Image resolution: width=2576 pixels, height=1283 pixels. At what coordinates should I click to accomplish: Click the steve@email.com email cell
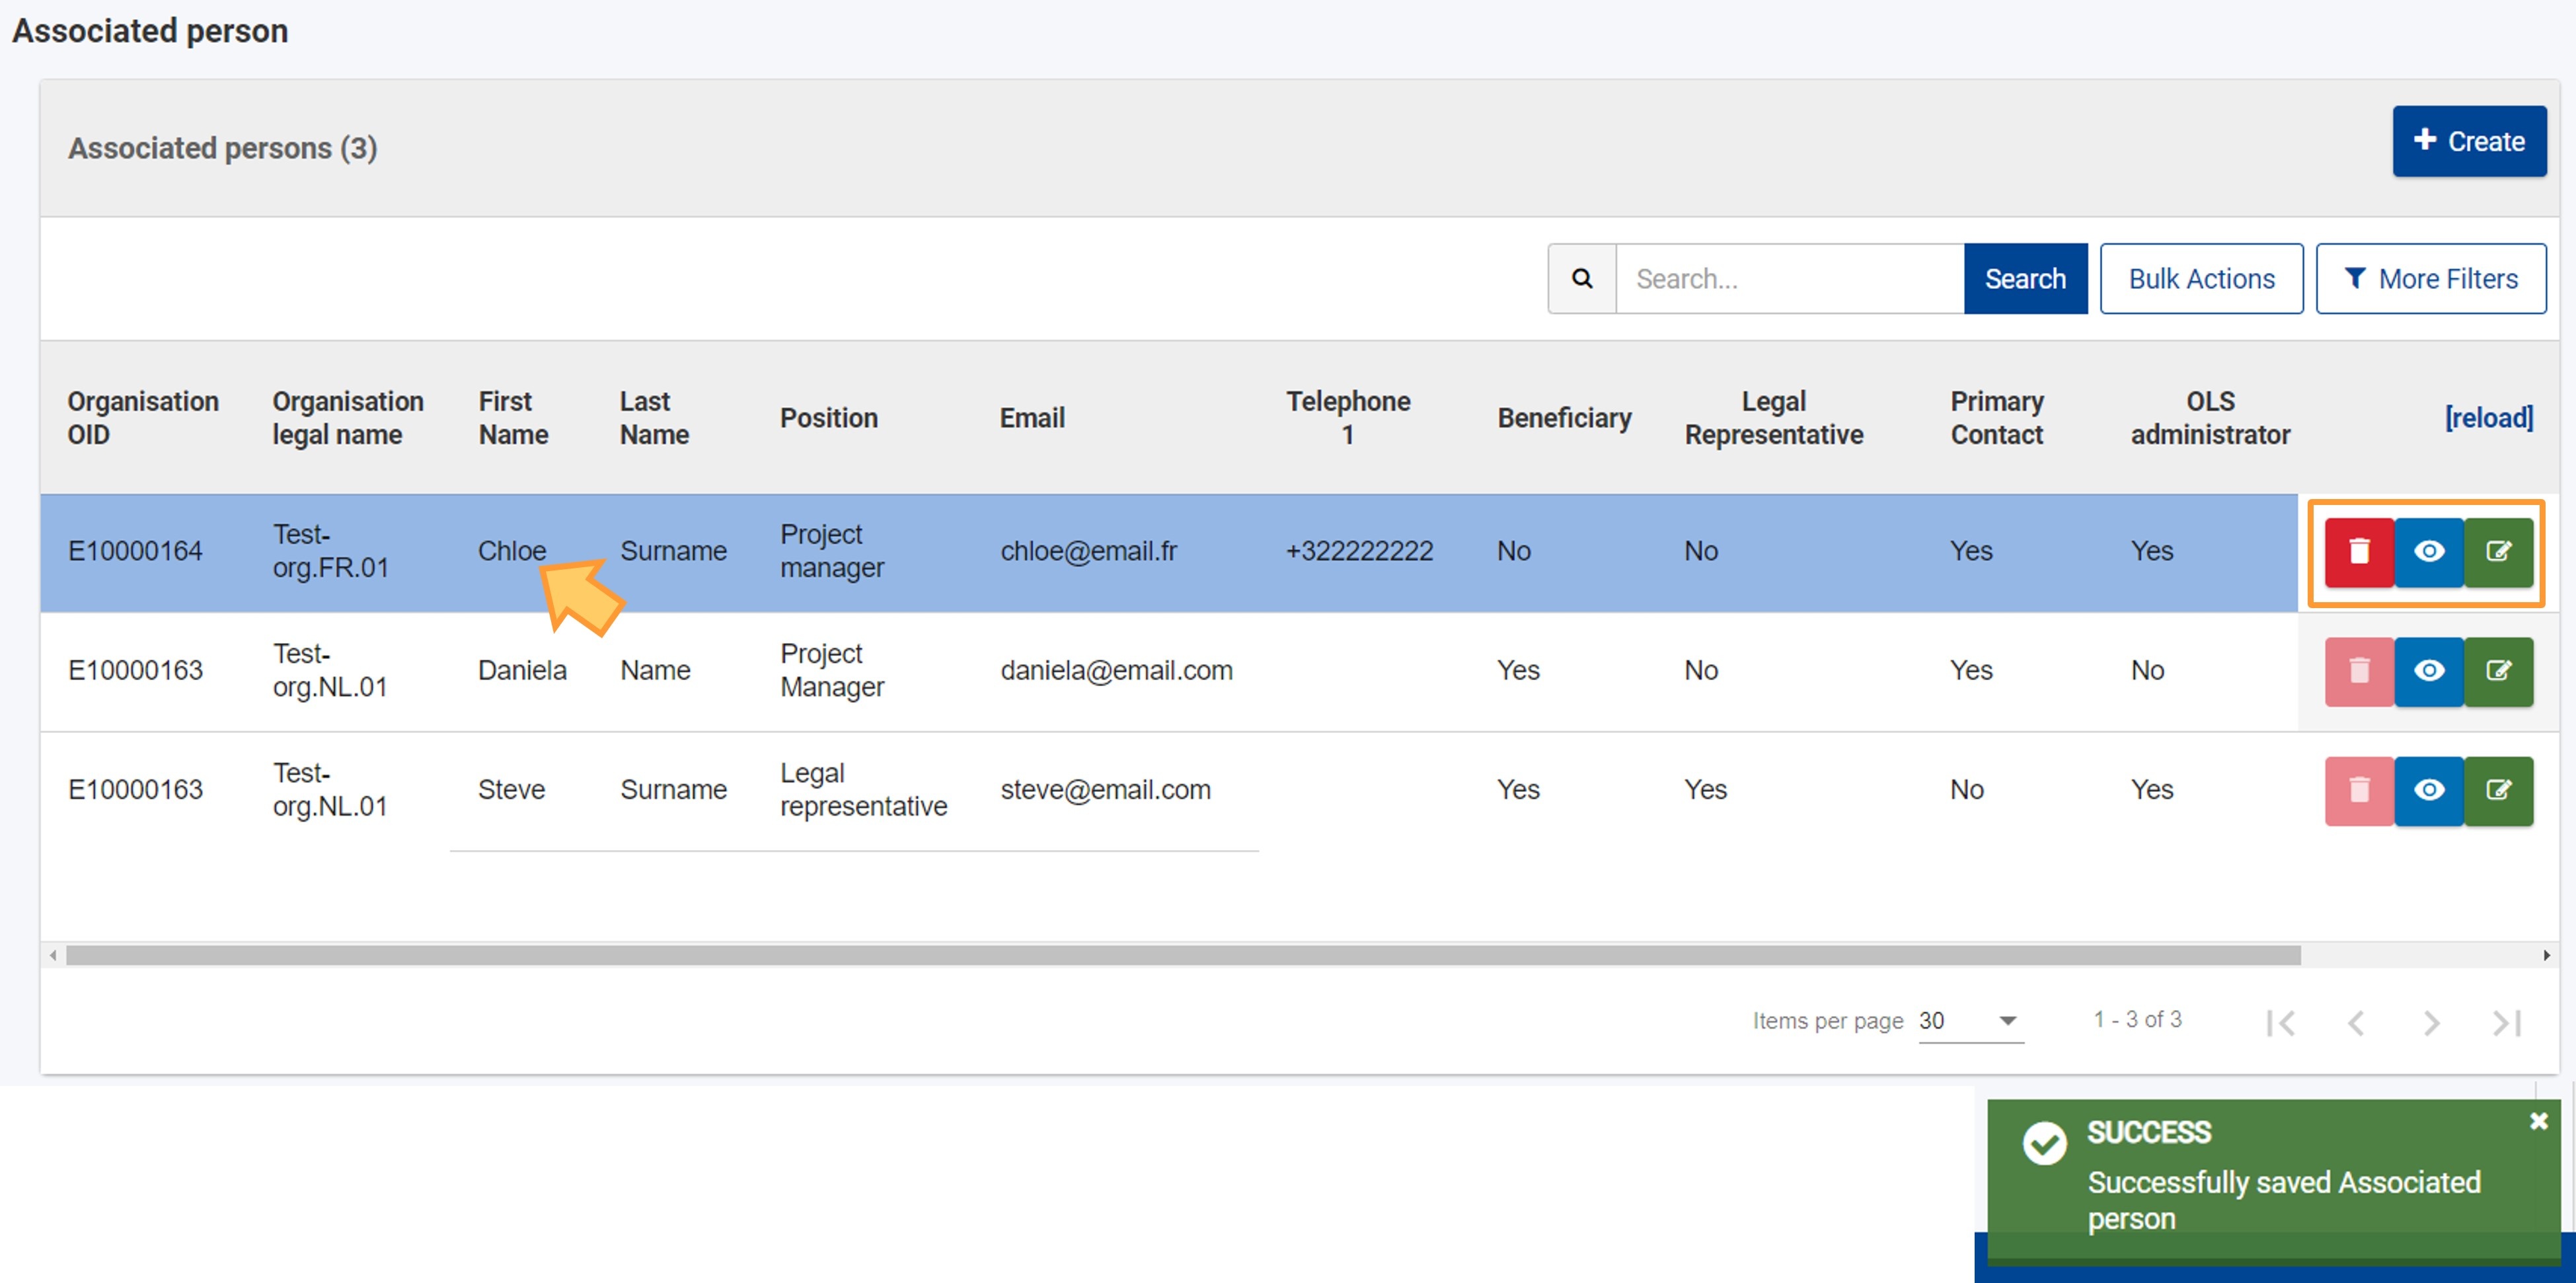pos(1106,790)
